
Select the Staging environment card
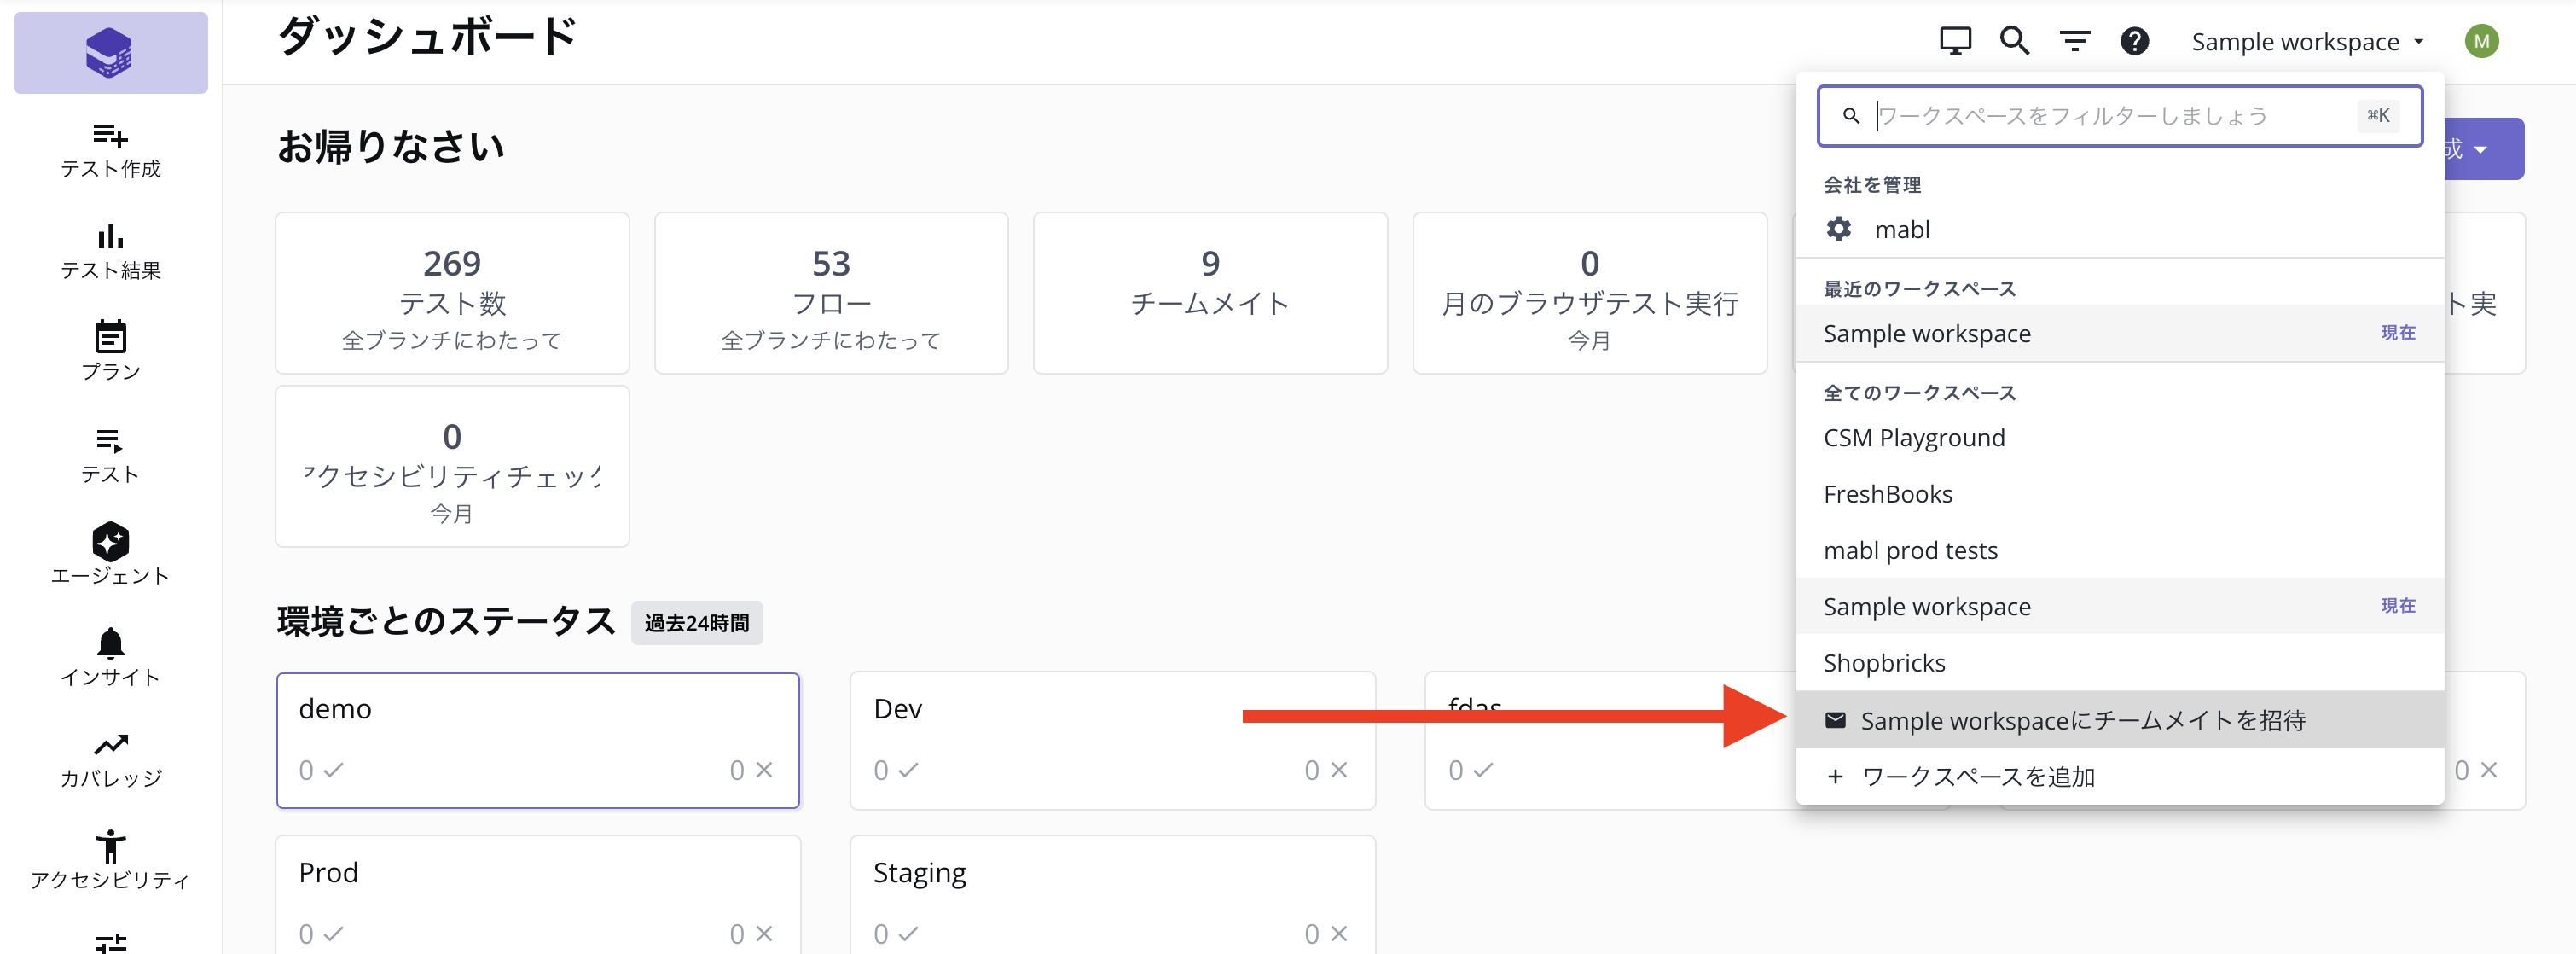point(1112,895)
